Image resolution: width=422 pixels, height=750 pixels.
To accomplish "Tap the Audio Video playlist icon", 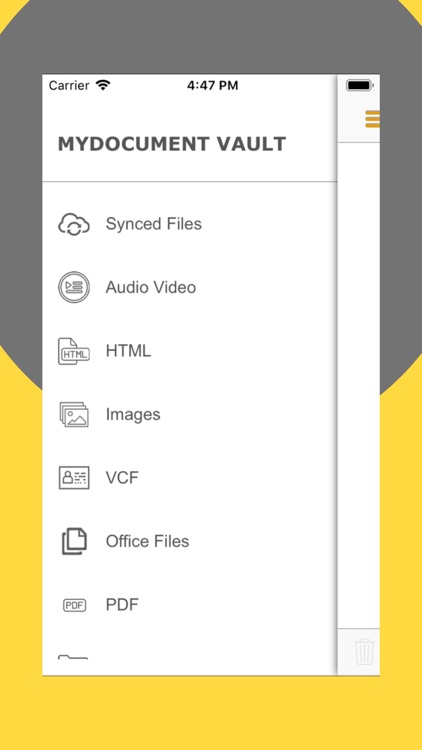I will pyautogui.click(x=74, y=287).
